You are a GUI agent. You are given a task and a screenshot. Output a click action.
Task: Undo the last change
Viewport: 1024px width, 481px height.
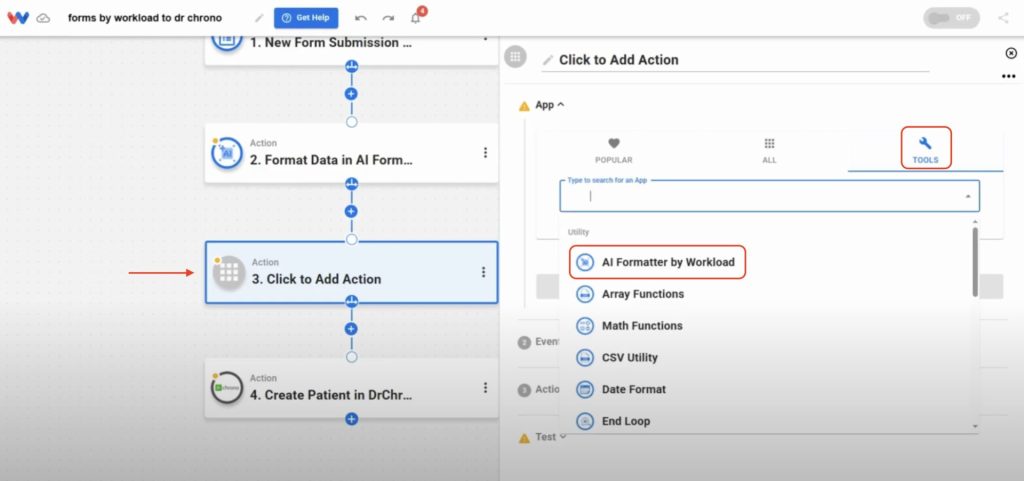point(360,18)
